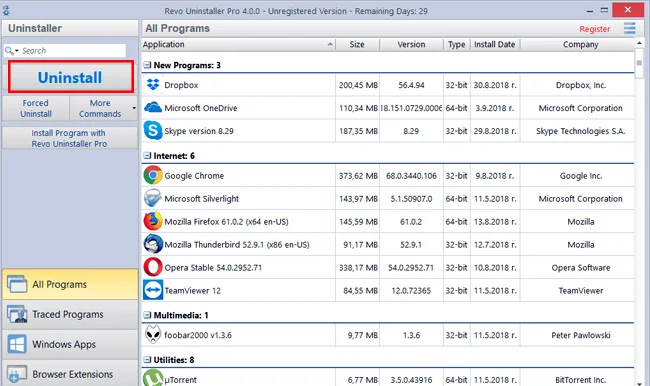
Task: Click the 373,62 MB size cell
Action: click(x=358, y=176)
